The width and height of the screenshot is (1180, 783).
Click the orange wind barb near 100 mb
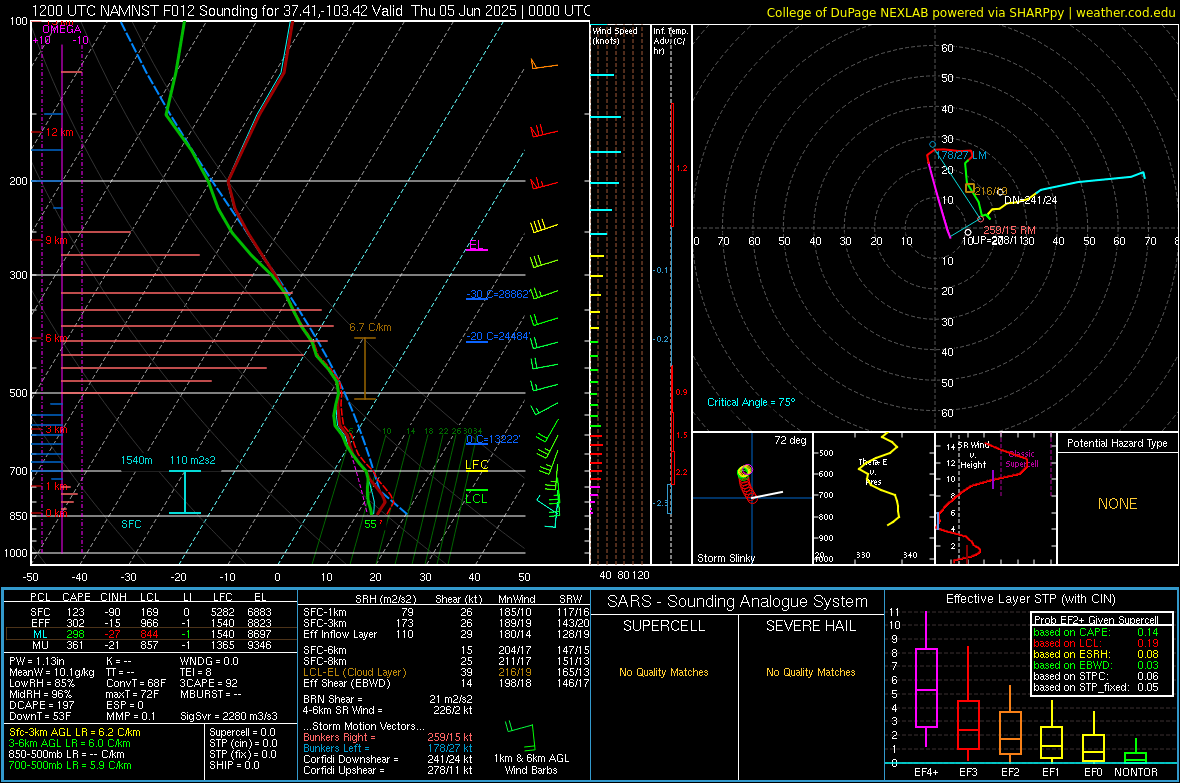coord(543,65)
